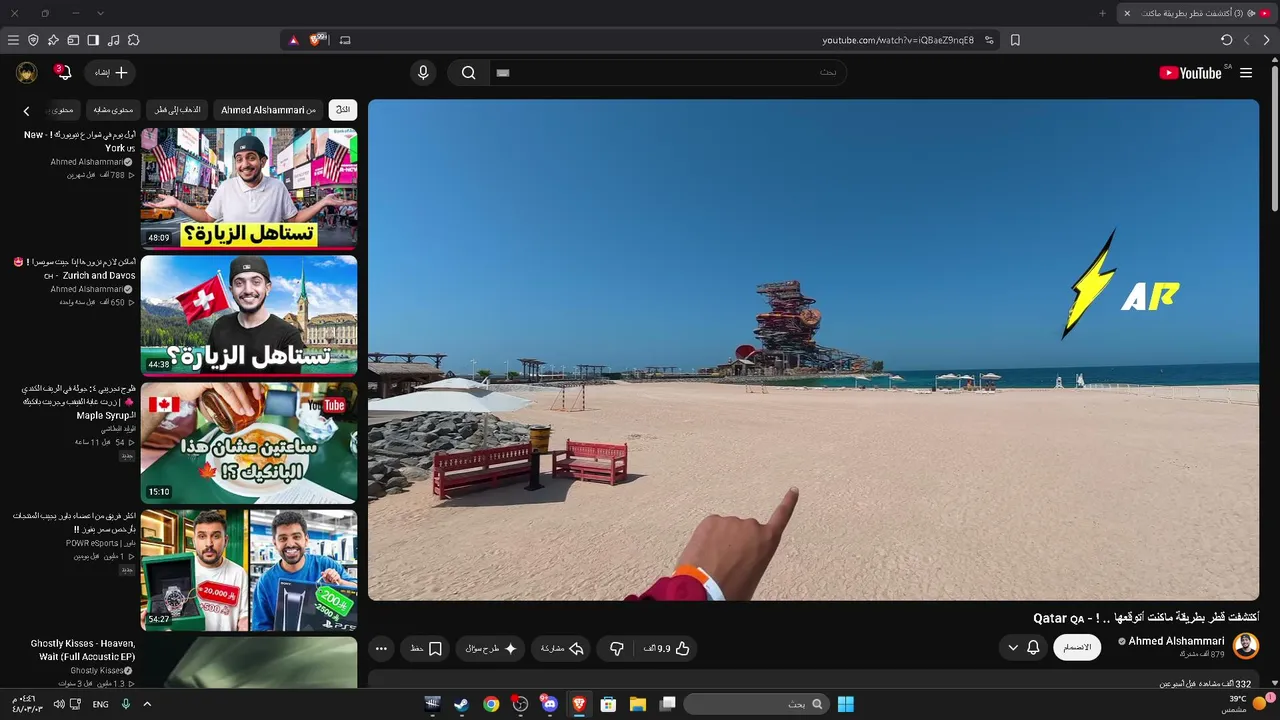The image size is (1280, 720).
Task: Open the Brave Wallet icon in toolbar
Action: click(73, 40)
